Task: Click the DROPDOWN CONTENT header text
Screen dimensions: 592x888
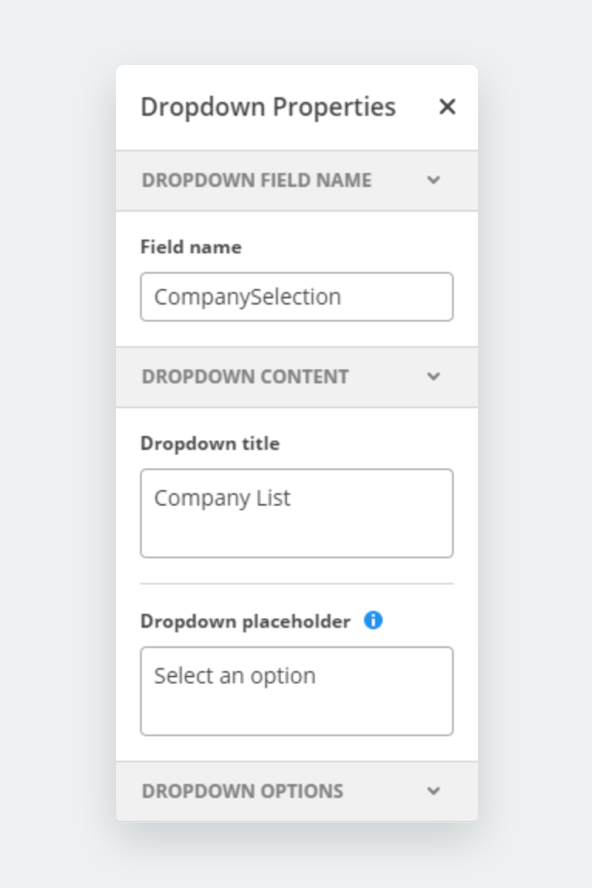Action: coord(245,377)
